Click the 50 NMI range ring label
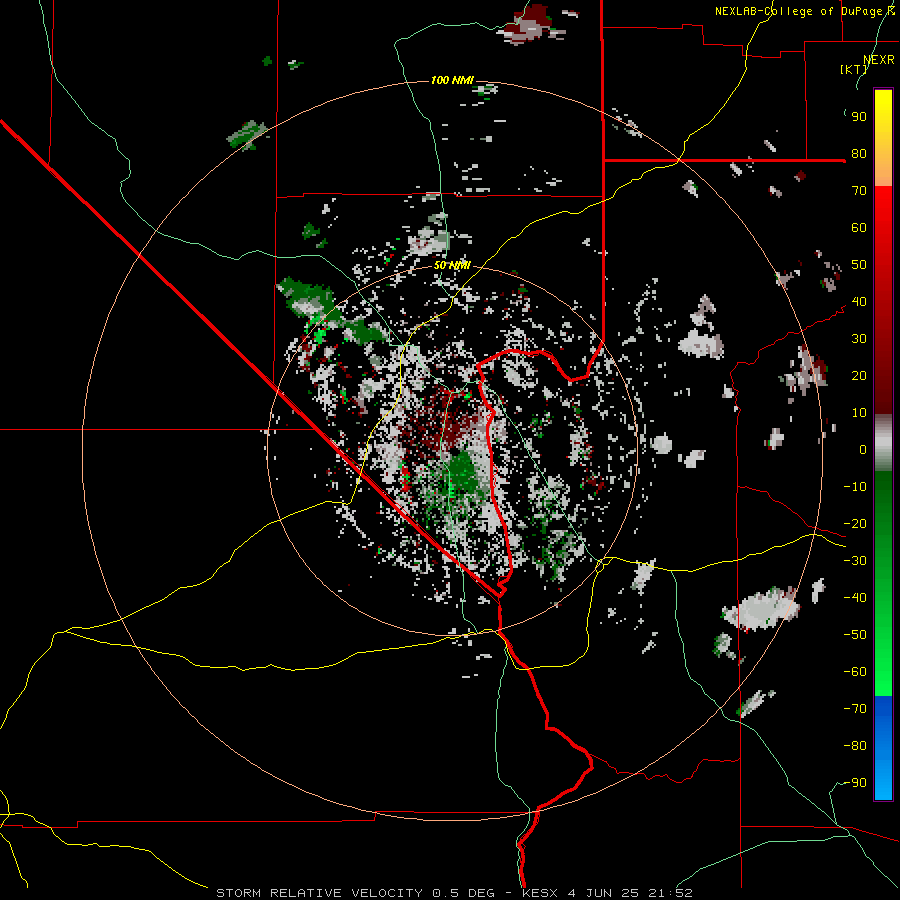 [452, 265]
